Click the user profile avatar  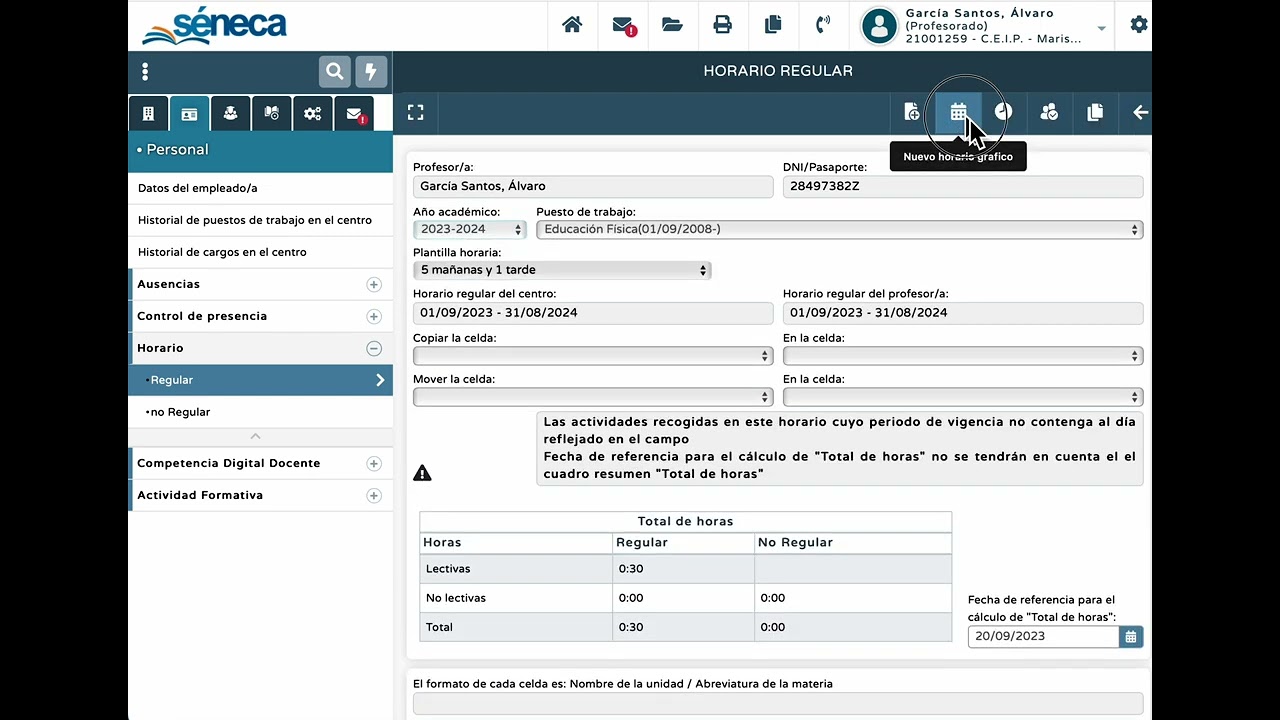coord(879,26)
